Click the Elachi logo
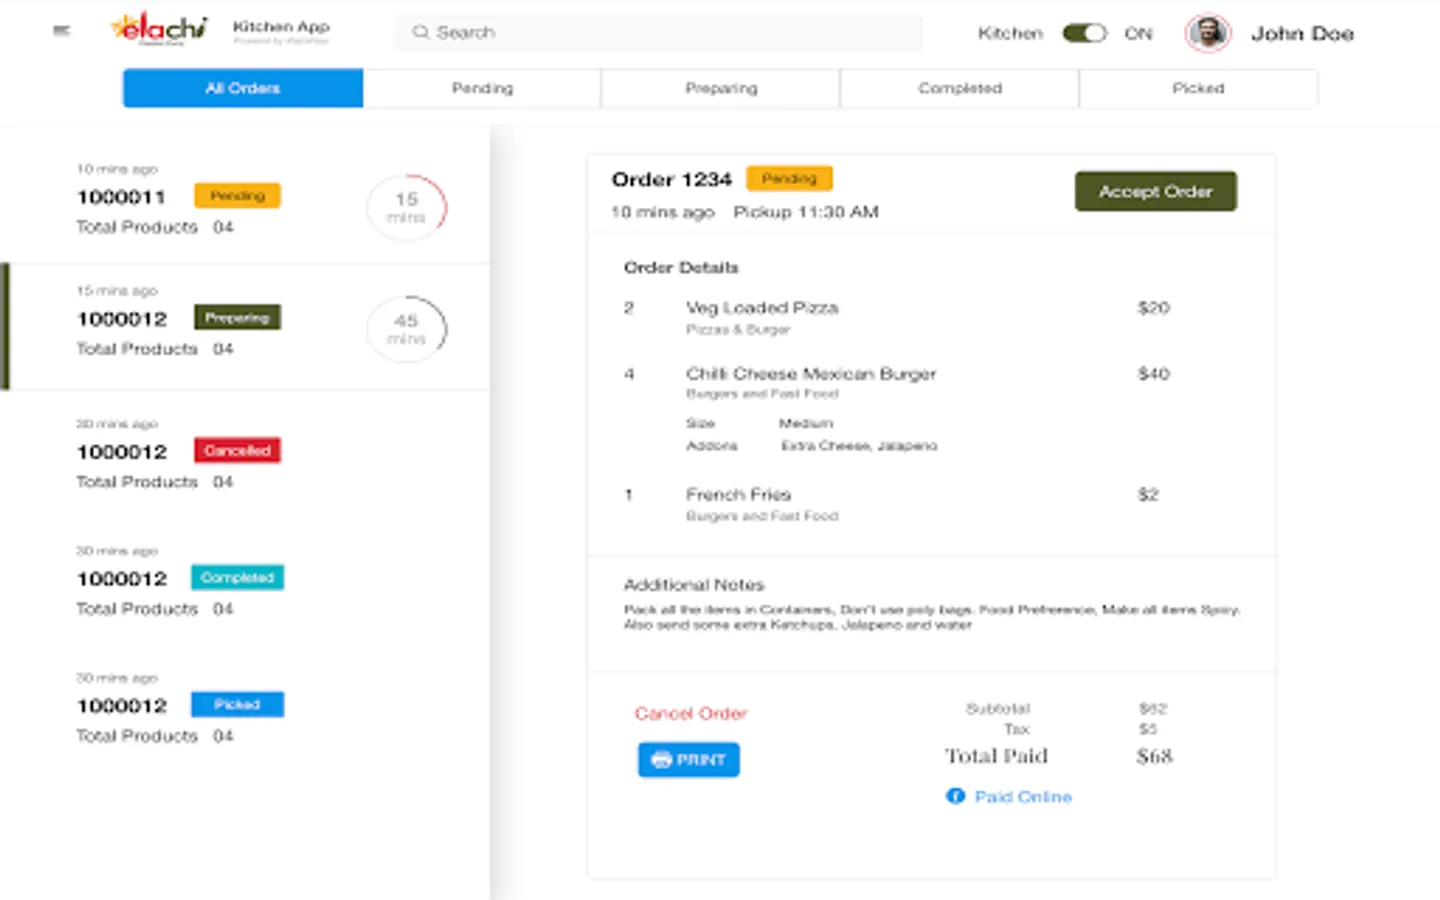The image size is (1440, 900). coord(160,29)
